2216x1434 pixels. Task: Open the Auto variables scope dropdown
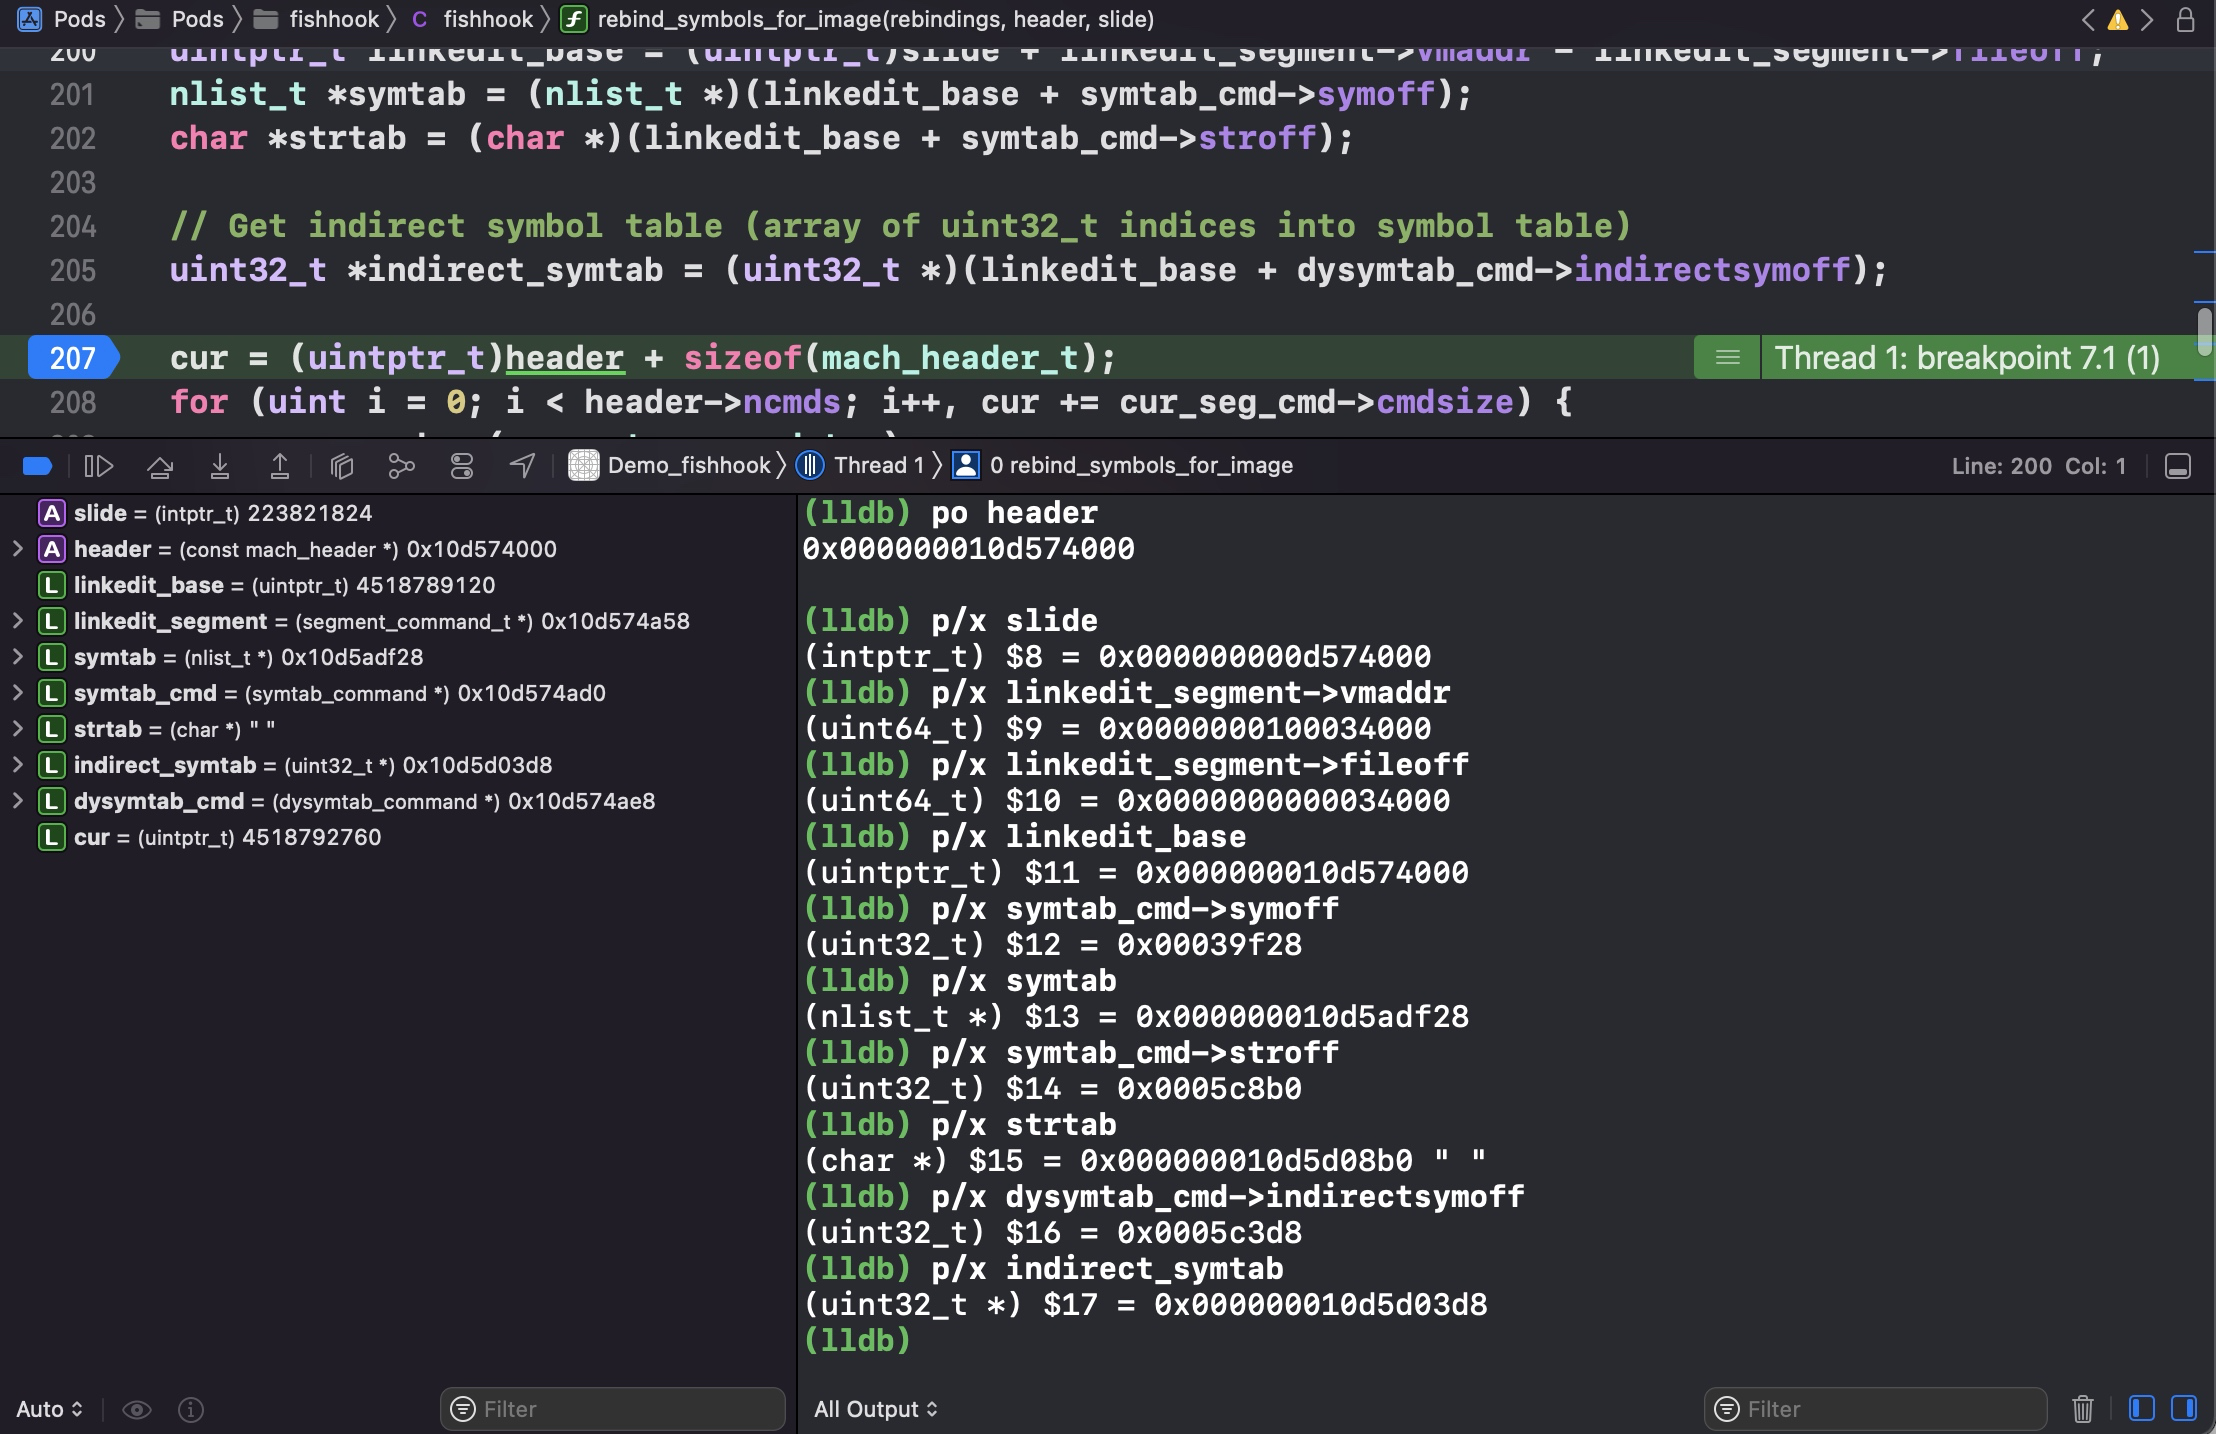[49, 1409]
